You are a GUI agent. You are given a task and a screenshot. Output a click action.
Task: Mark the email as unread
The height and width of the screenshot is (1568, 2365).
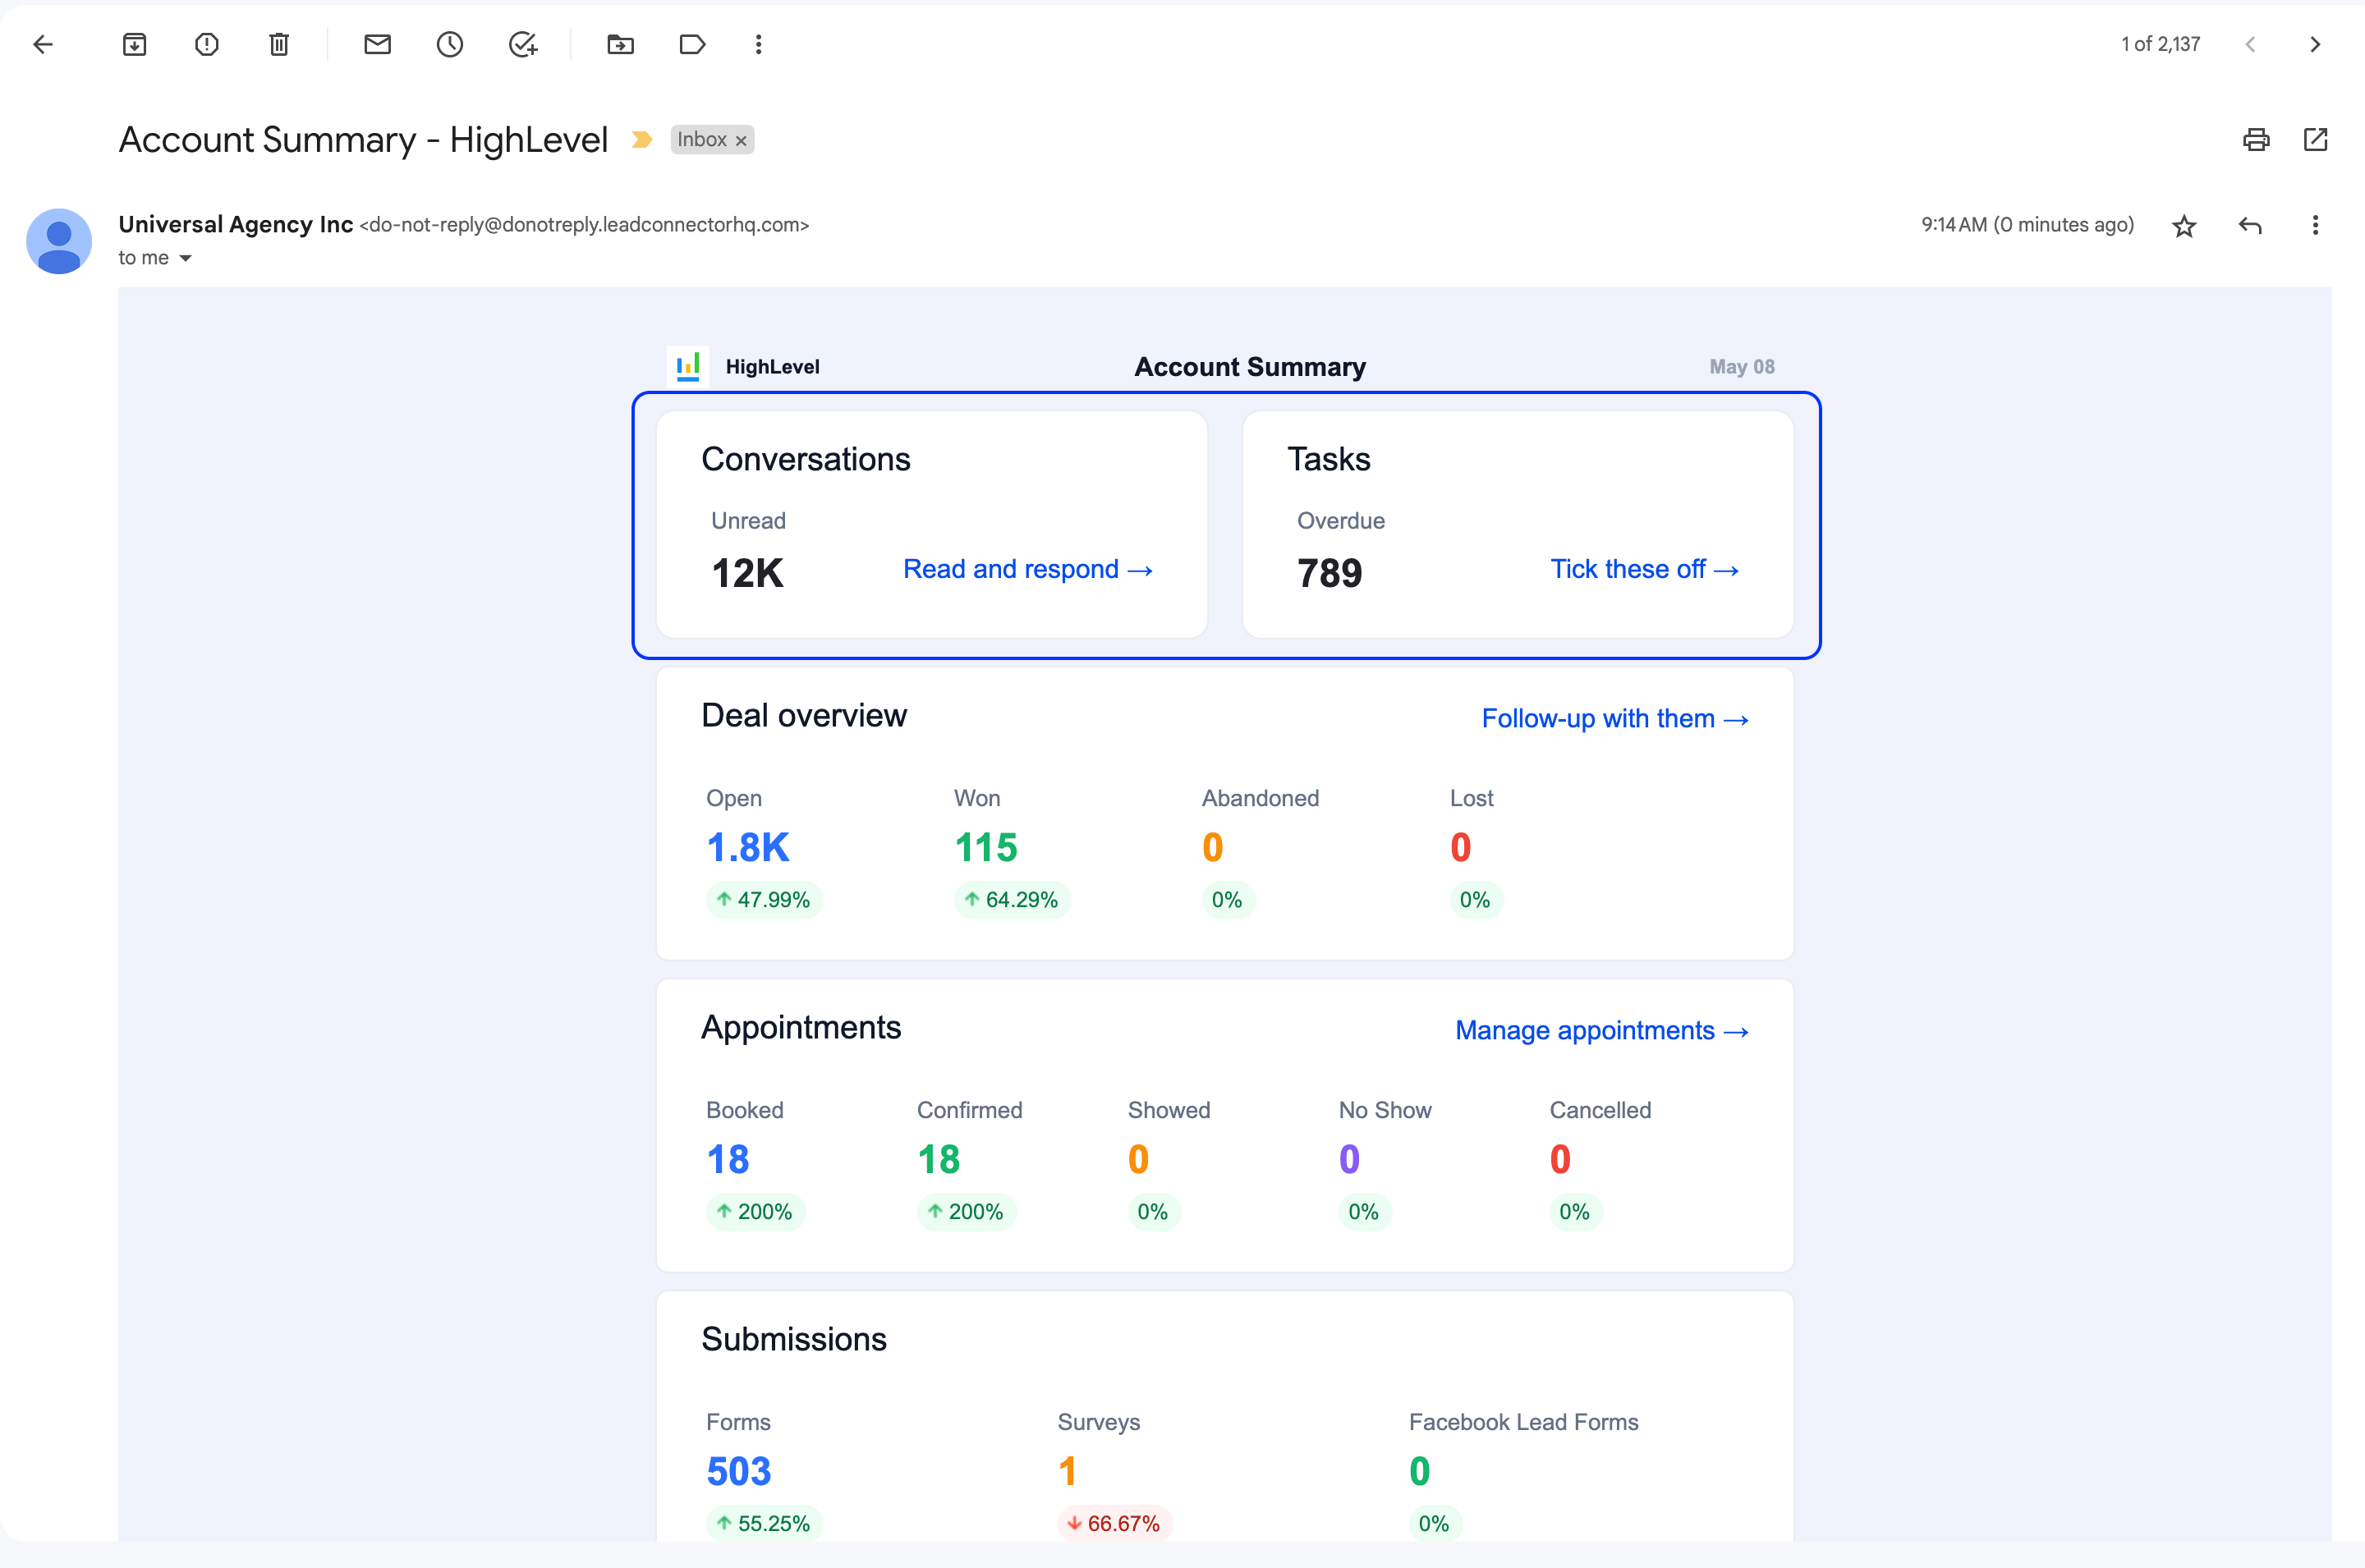[377, 44]
